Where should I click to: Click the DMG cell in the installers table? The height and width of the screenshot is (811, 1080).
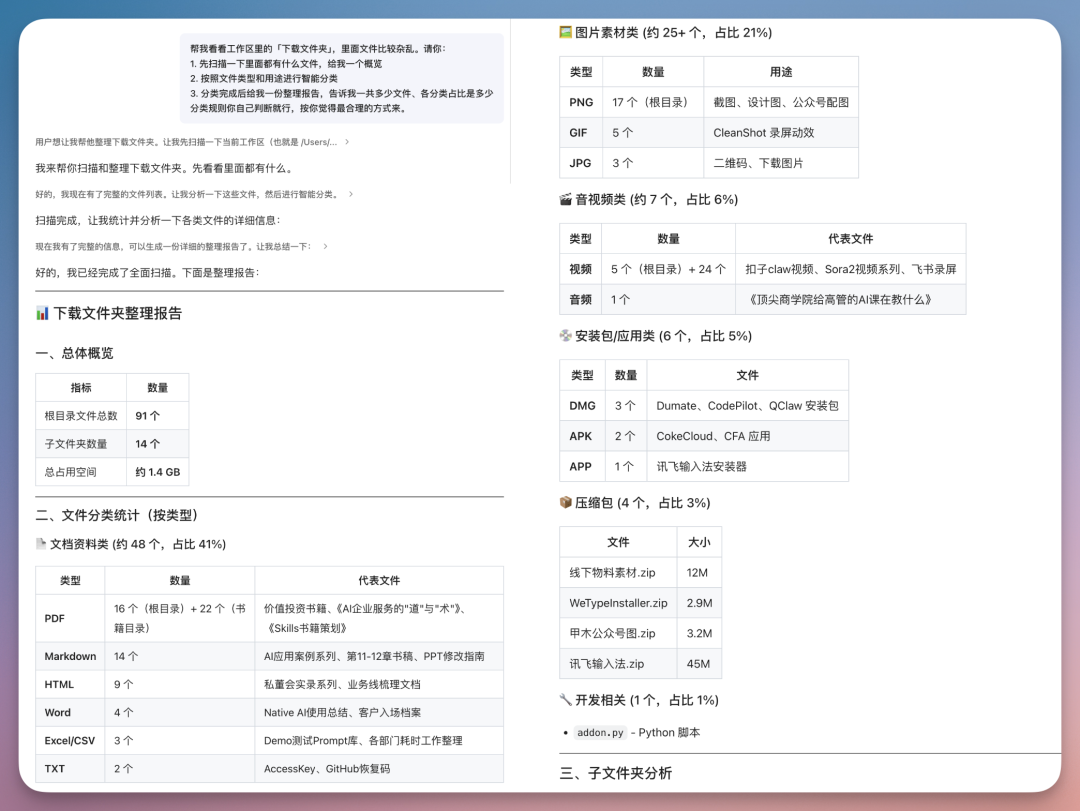582,406
